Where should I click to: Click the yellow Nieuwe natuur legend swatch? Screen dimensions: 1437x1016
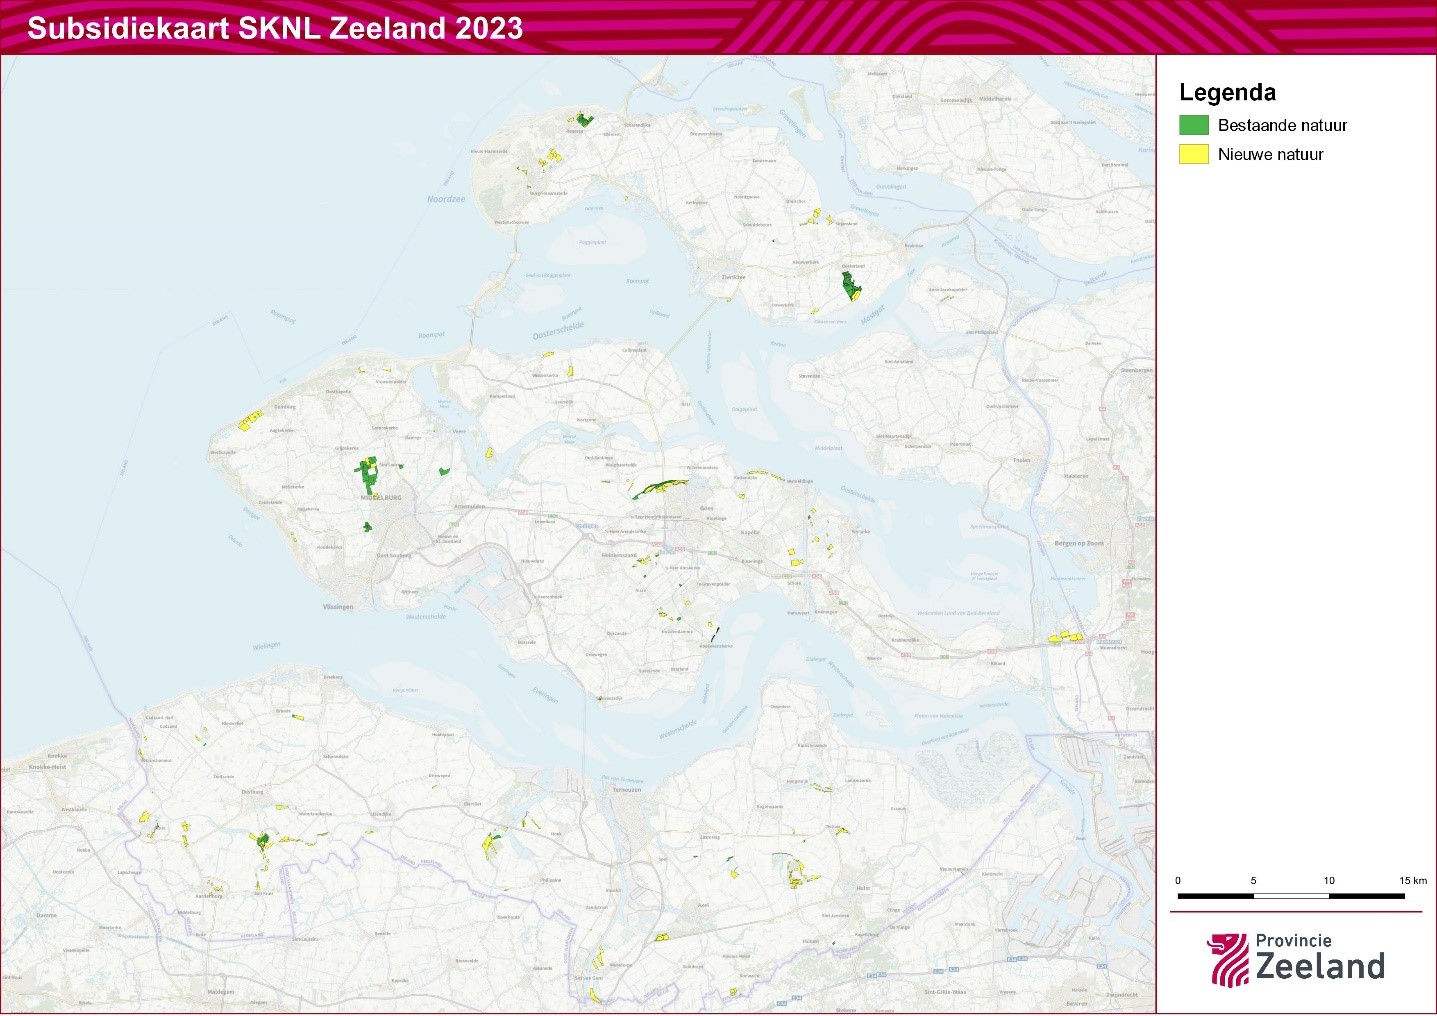[1194, 154]
